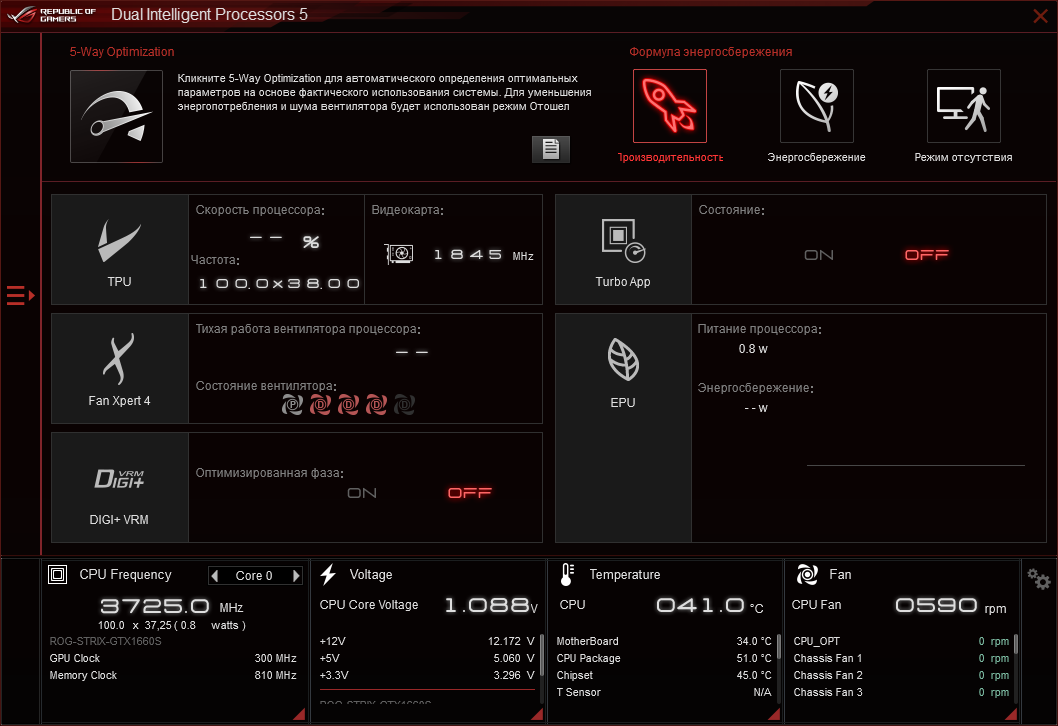The width and height of the screenshot is (1058, 726).
Task: Click the EPU CPU power 0.8 w value
Action: pos(753,349)
